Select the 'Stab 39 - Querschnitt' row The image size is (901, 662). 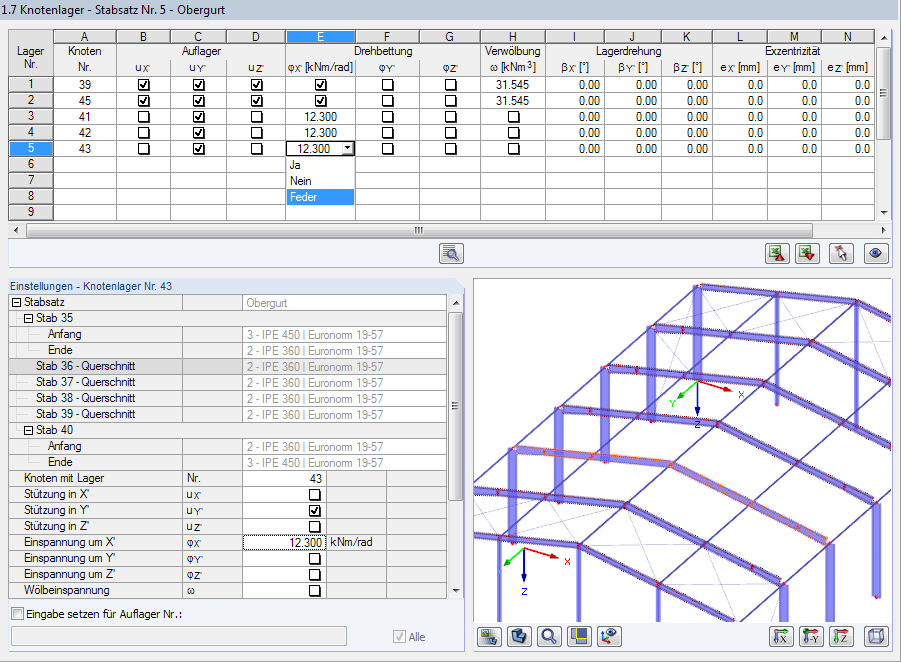(x=228, y=414)
